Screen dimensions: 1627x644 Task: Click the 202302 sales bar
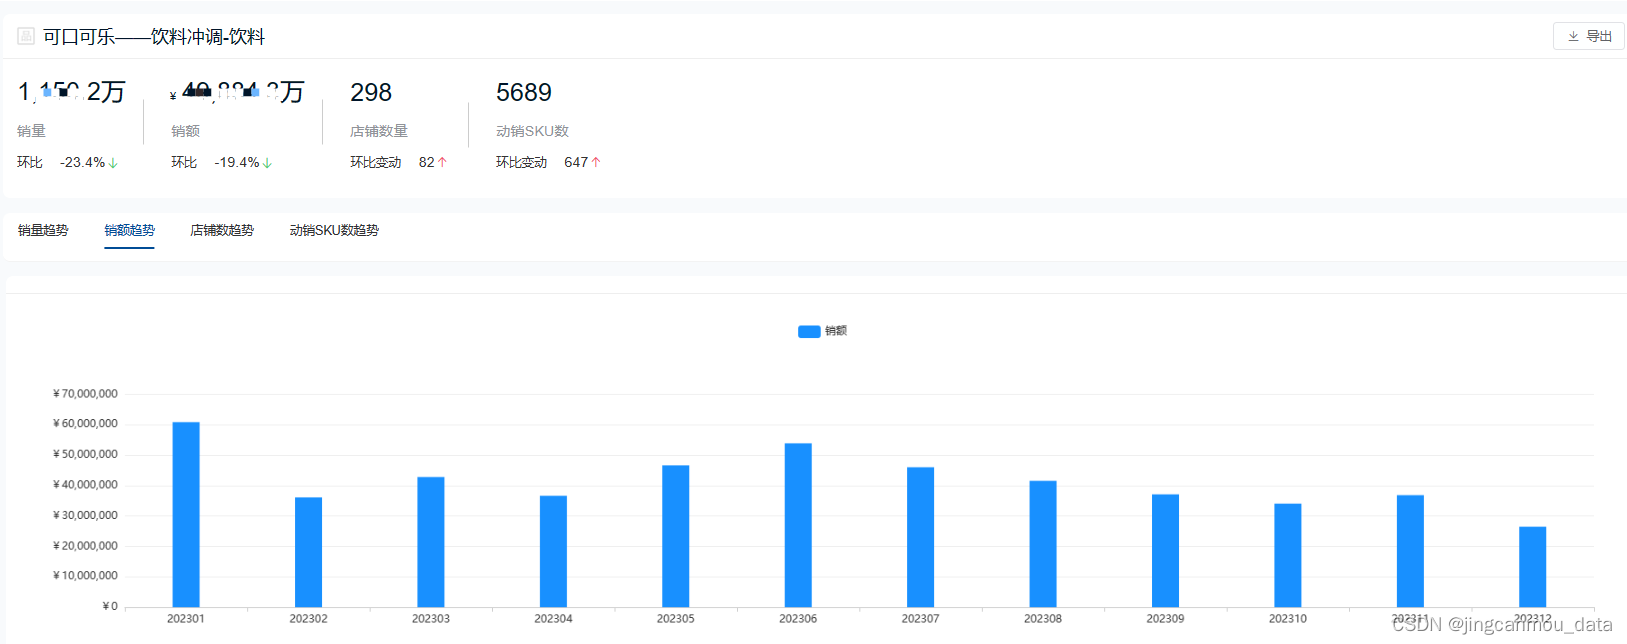point(308,552)
